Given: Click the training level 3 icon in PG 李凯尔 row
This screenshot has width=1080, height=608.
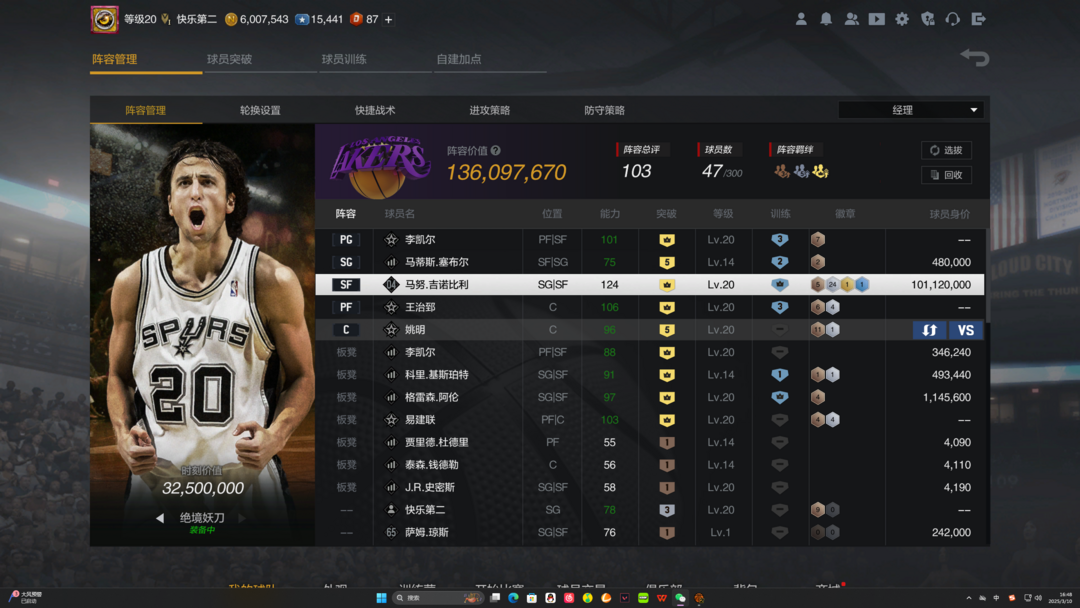Looking at the screenshot, I should 780,240.
